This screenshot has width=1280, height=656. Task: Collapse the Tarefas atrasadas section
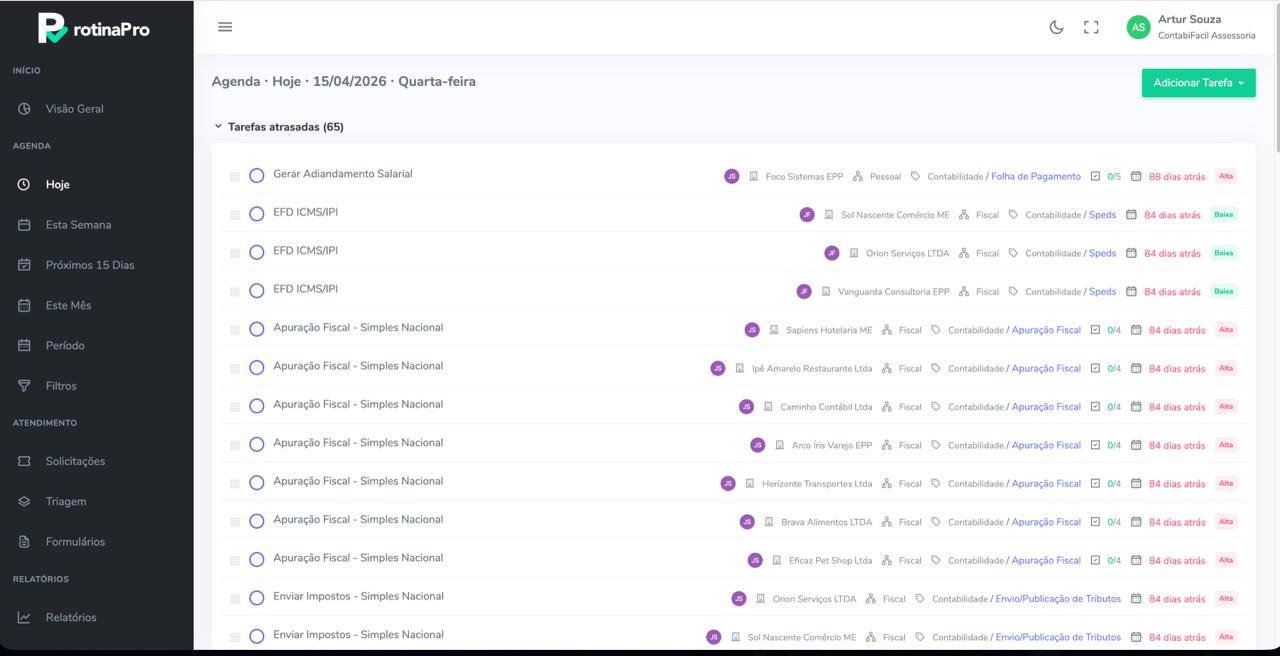tap(218, 127)
